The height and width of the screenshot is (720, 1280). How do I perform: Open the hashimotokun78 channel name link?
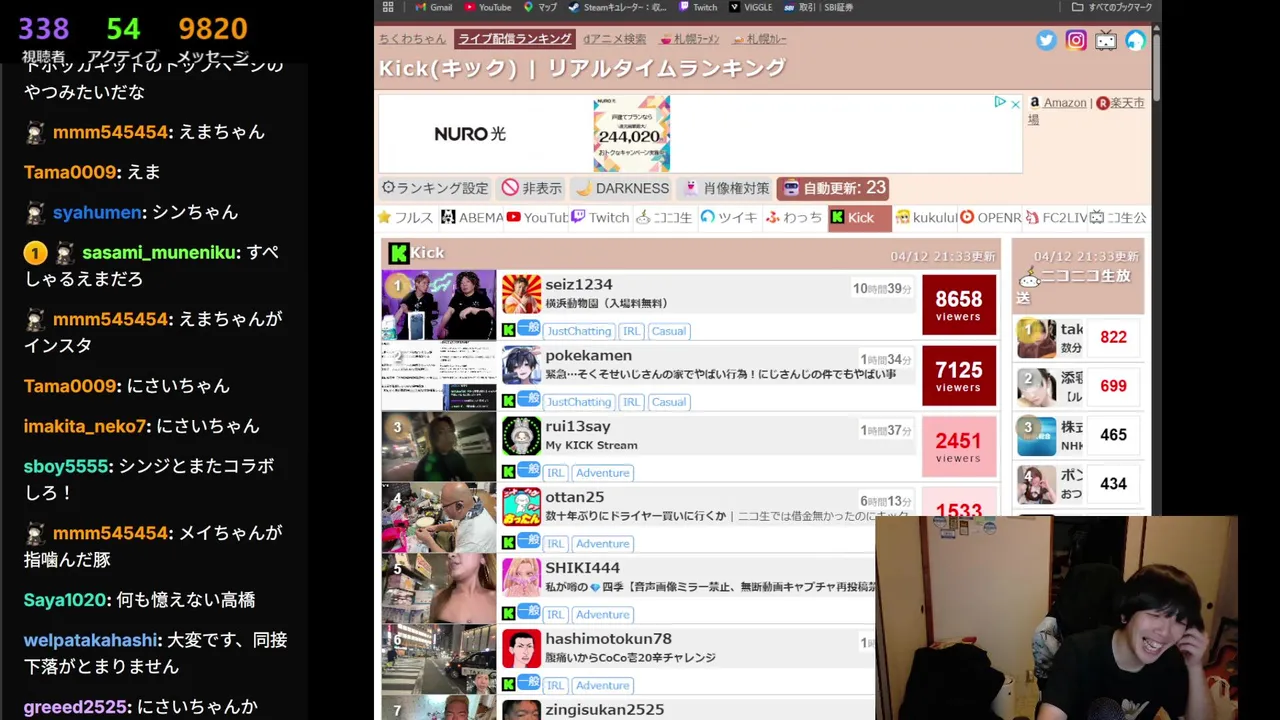[x=608, y=638]
